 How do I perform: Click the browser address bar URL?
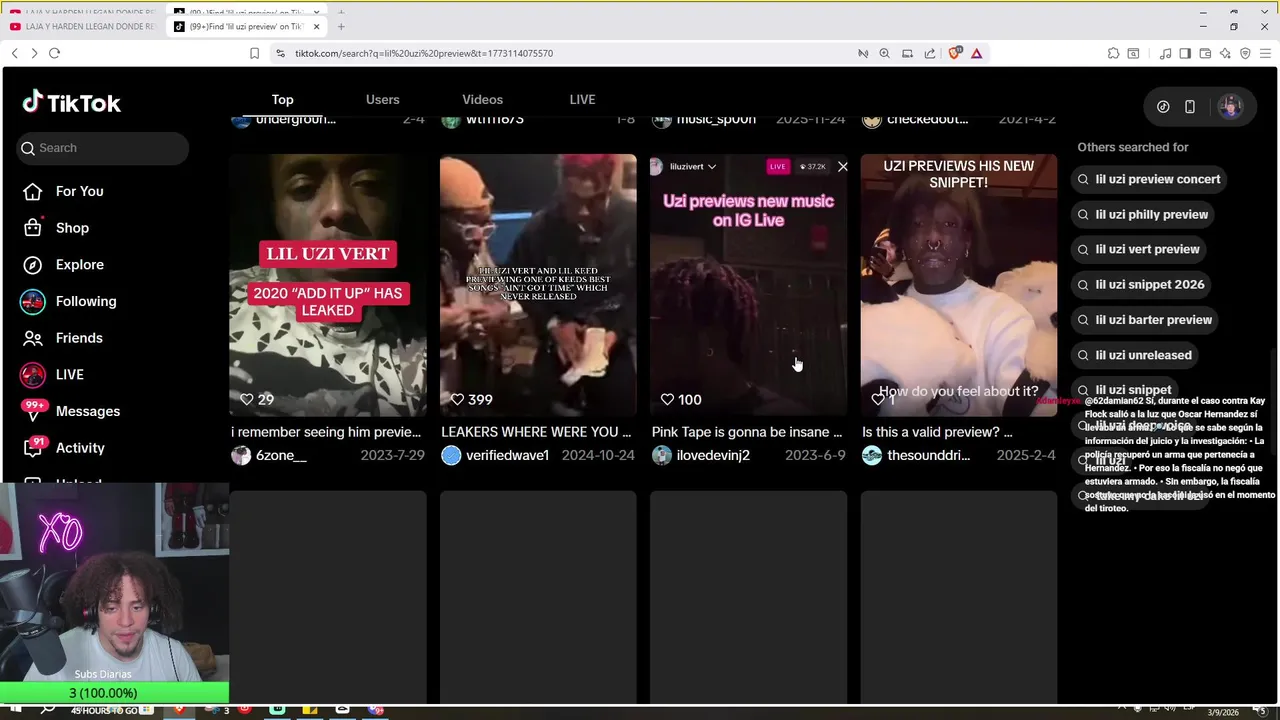[x=424, y=53]
